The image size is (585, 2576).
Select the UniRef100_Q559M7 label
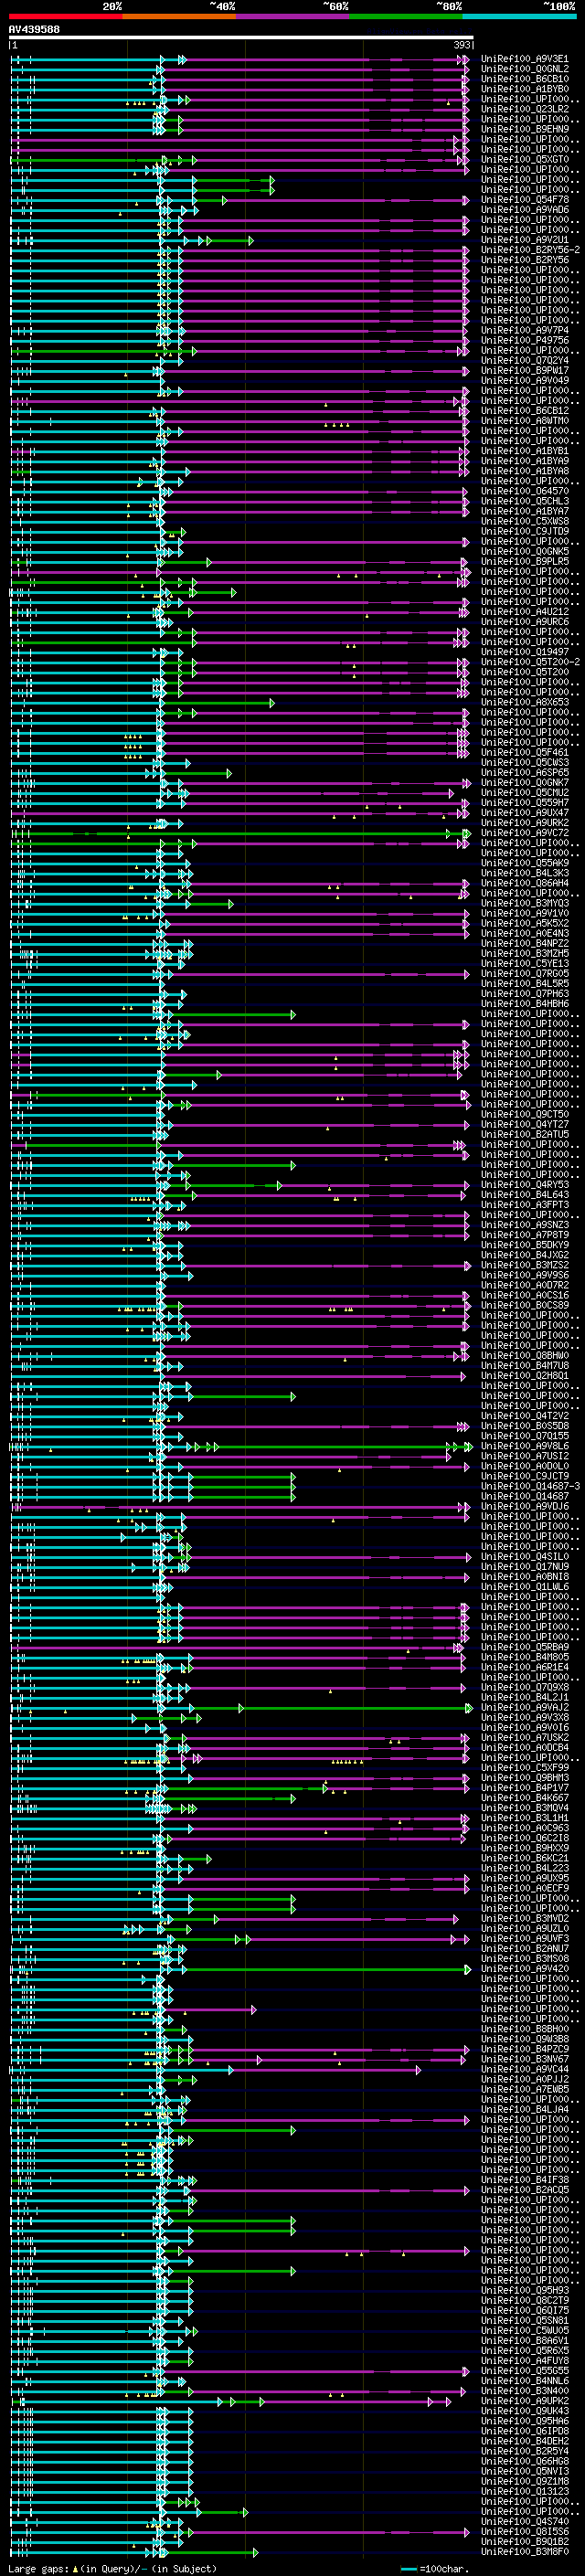(x=524, y=802)
